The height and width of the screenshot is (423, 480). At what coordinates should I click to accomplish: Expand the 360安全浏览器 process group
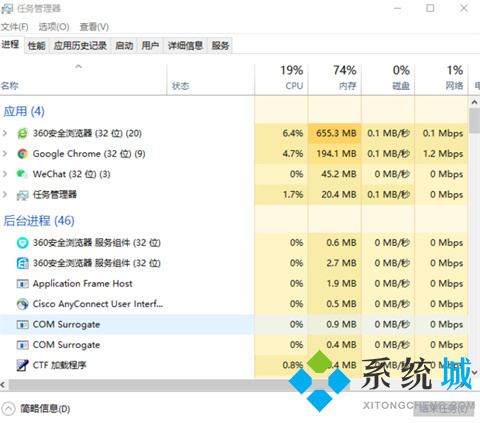point(5,133)
